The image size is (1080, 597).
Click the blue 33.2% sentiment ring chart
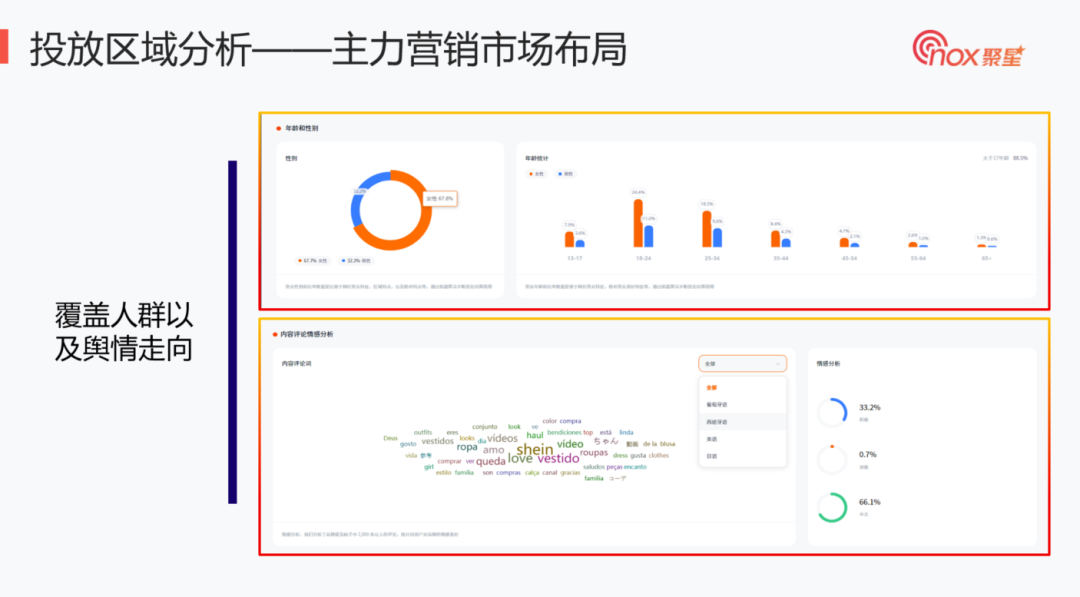coord(831,411)
